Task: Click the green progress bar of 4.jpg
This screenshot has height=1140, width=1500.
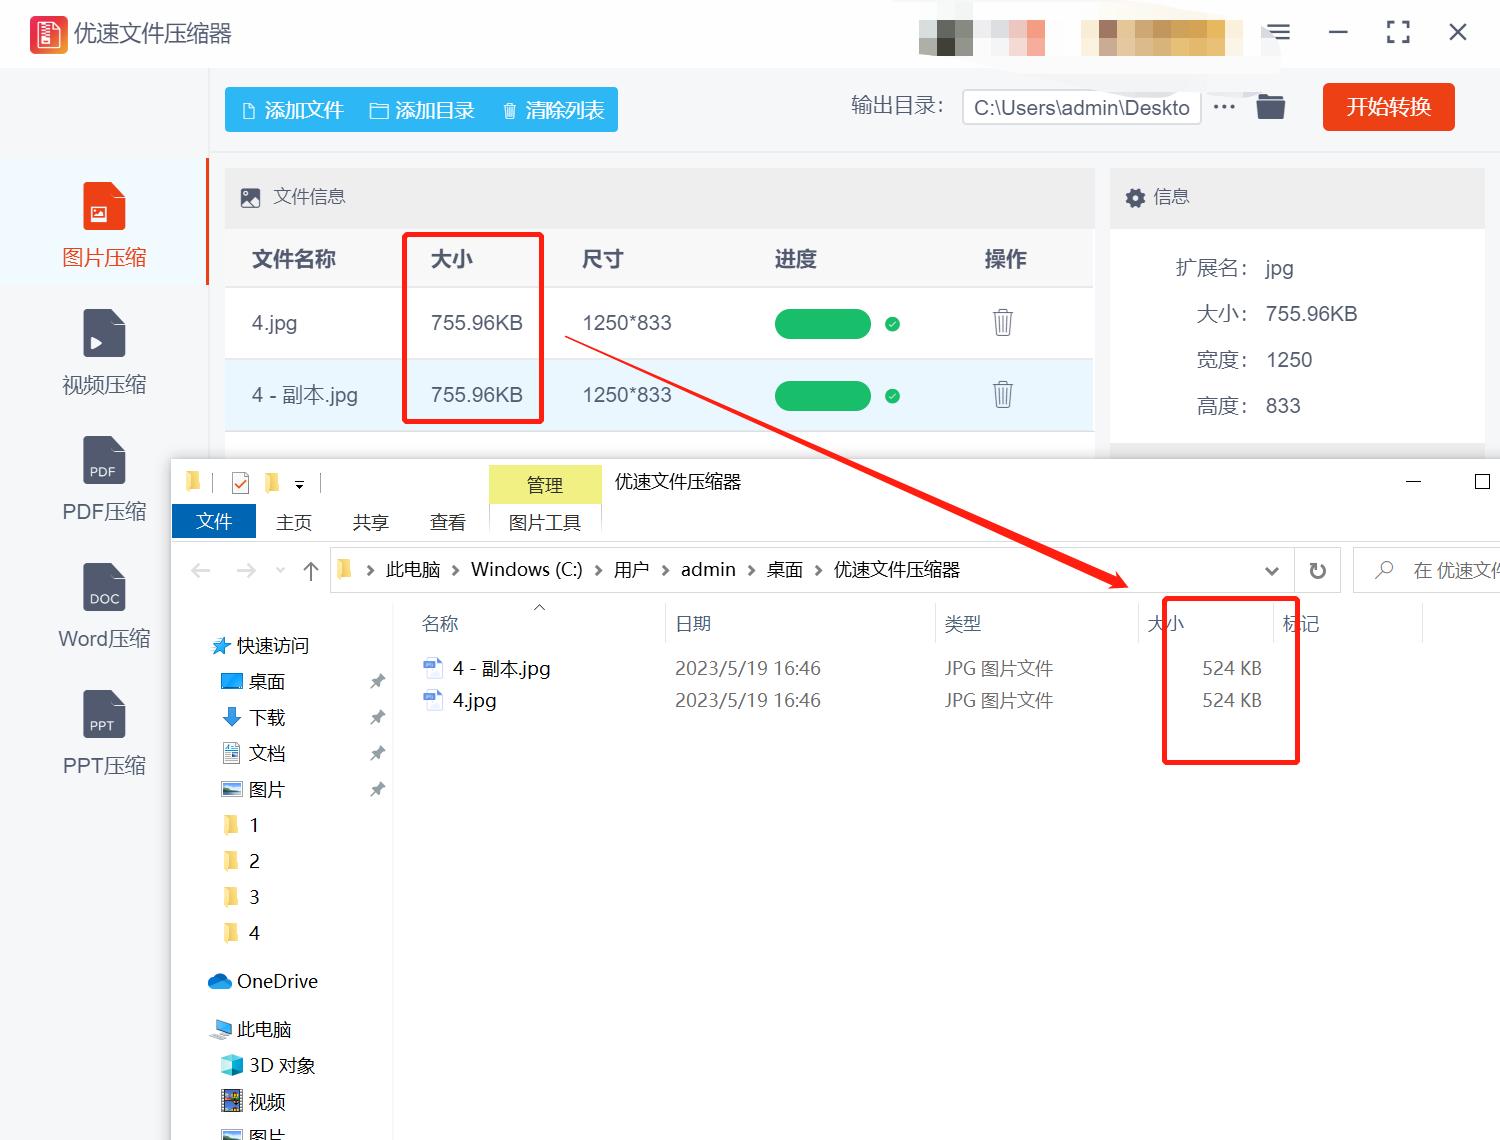Action: point(822,323)
